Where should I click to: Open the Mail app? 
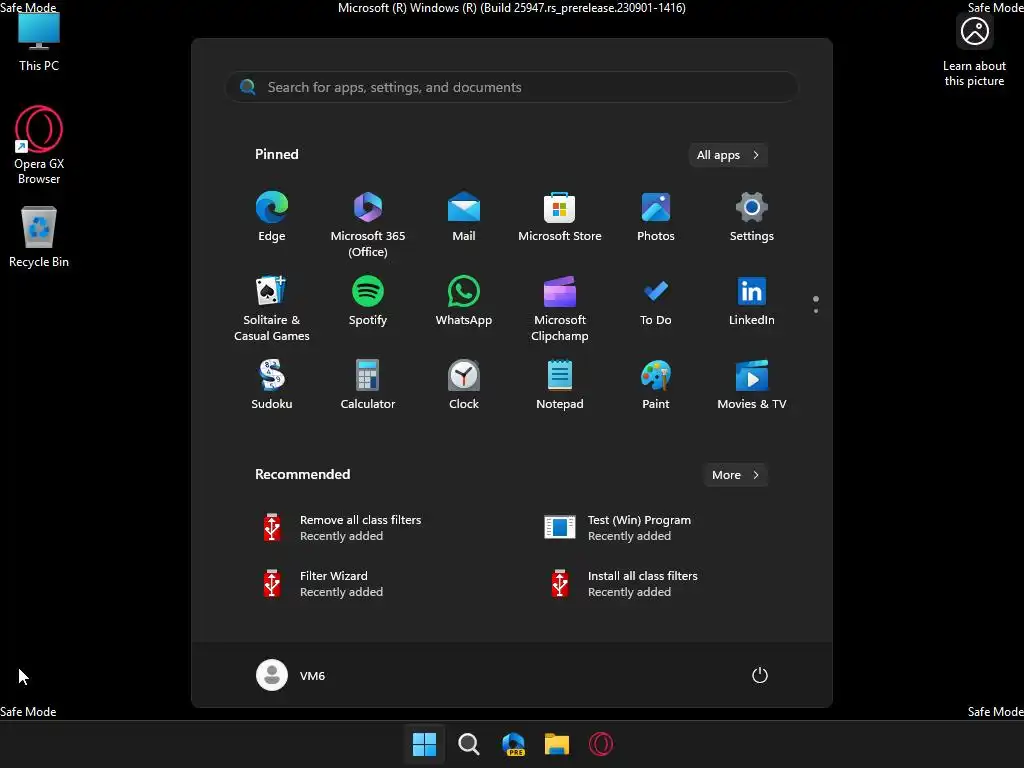pyautogui.click(x=464, y=217)
